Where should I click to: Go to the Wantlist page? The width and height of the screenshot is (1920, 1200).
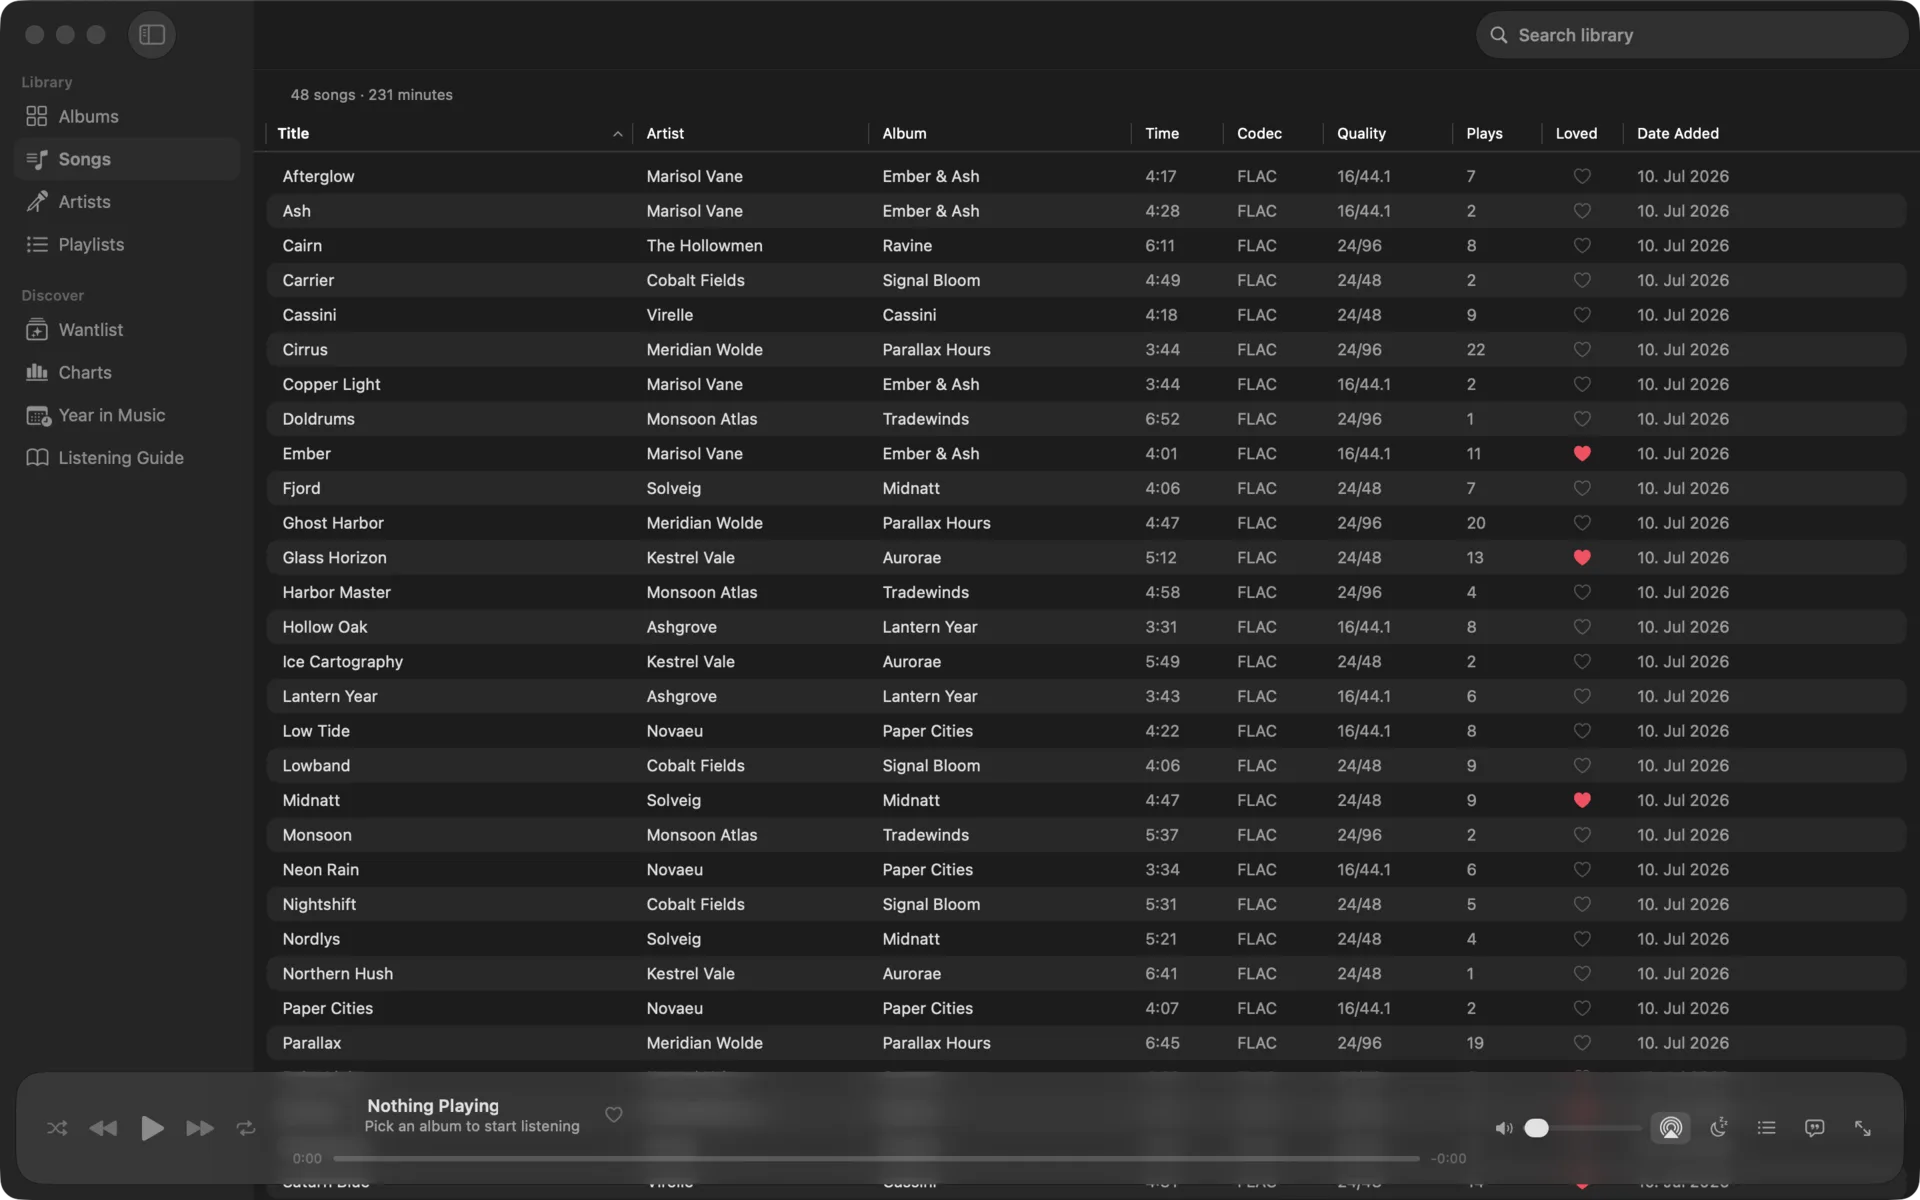pyautogui.click(x=127, y=330)
